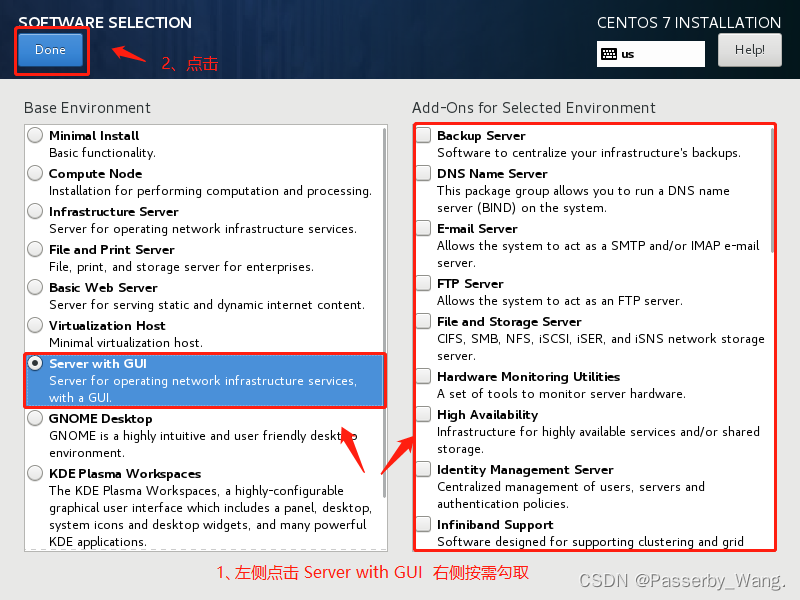Screen dimensions: 800x600
Task: Pick KDE Plasma Workspaces radio button
Action: [x=35, y=473]
